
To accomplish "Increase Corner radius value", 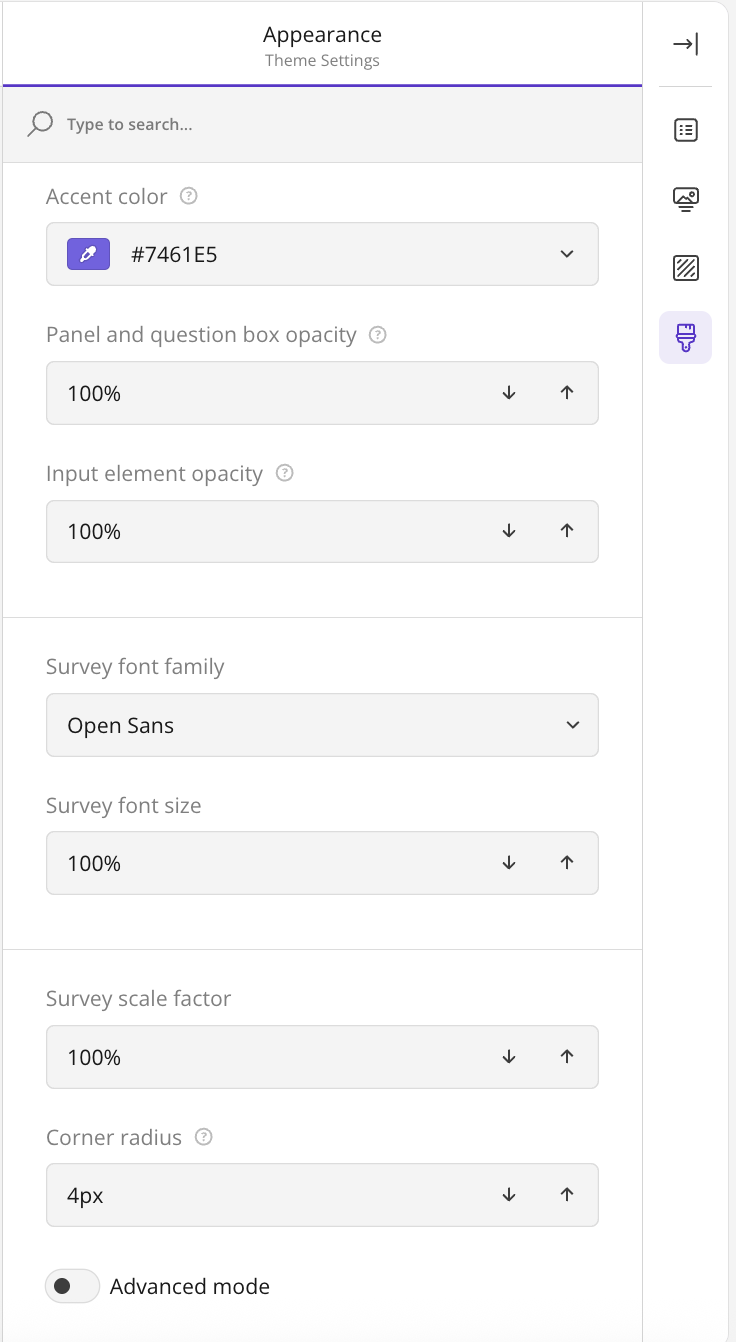I will (x=567, y=1195).
